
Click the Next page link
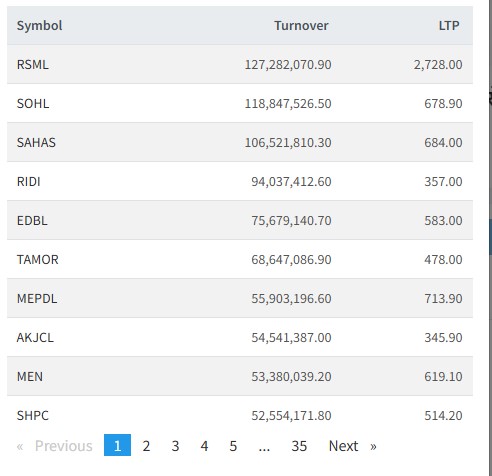(343, 446)
